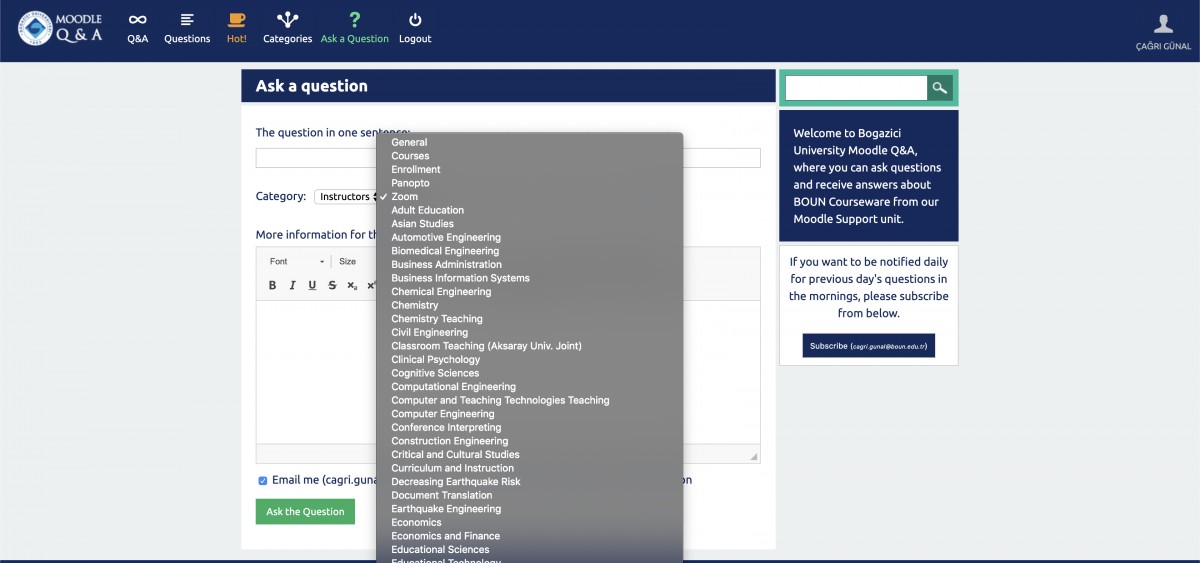This screenshot has height=563, width=1200.
Task: Select Computer Engineering from the list
Action: tap(442, 414)
